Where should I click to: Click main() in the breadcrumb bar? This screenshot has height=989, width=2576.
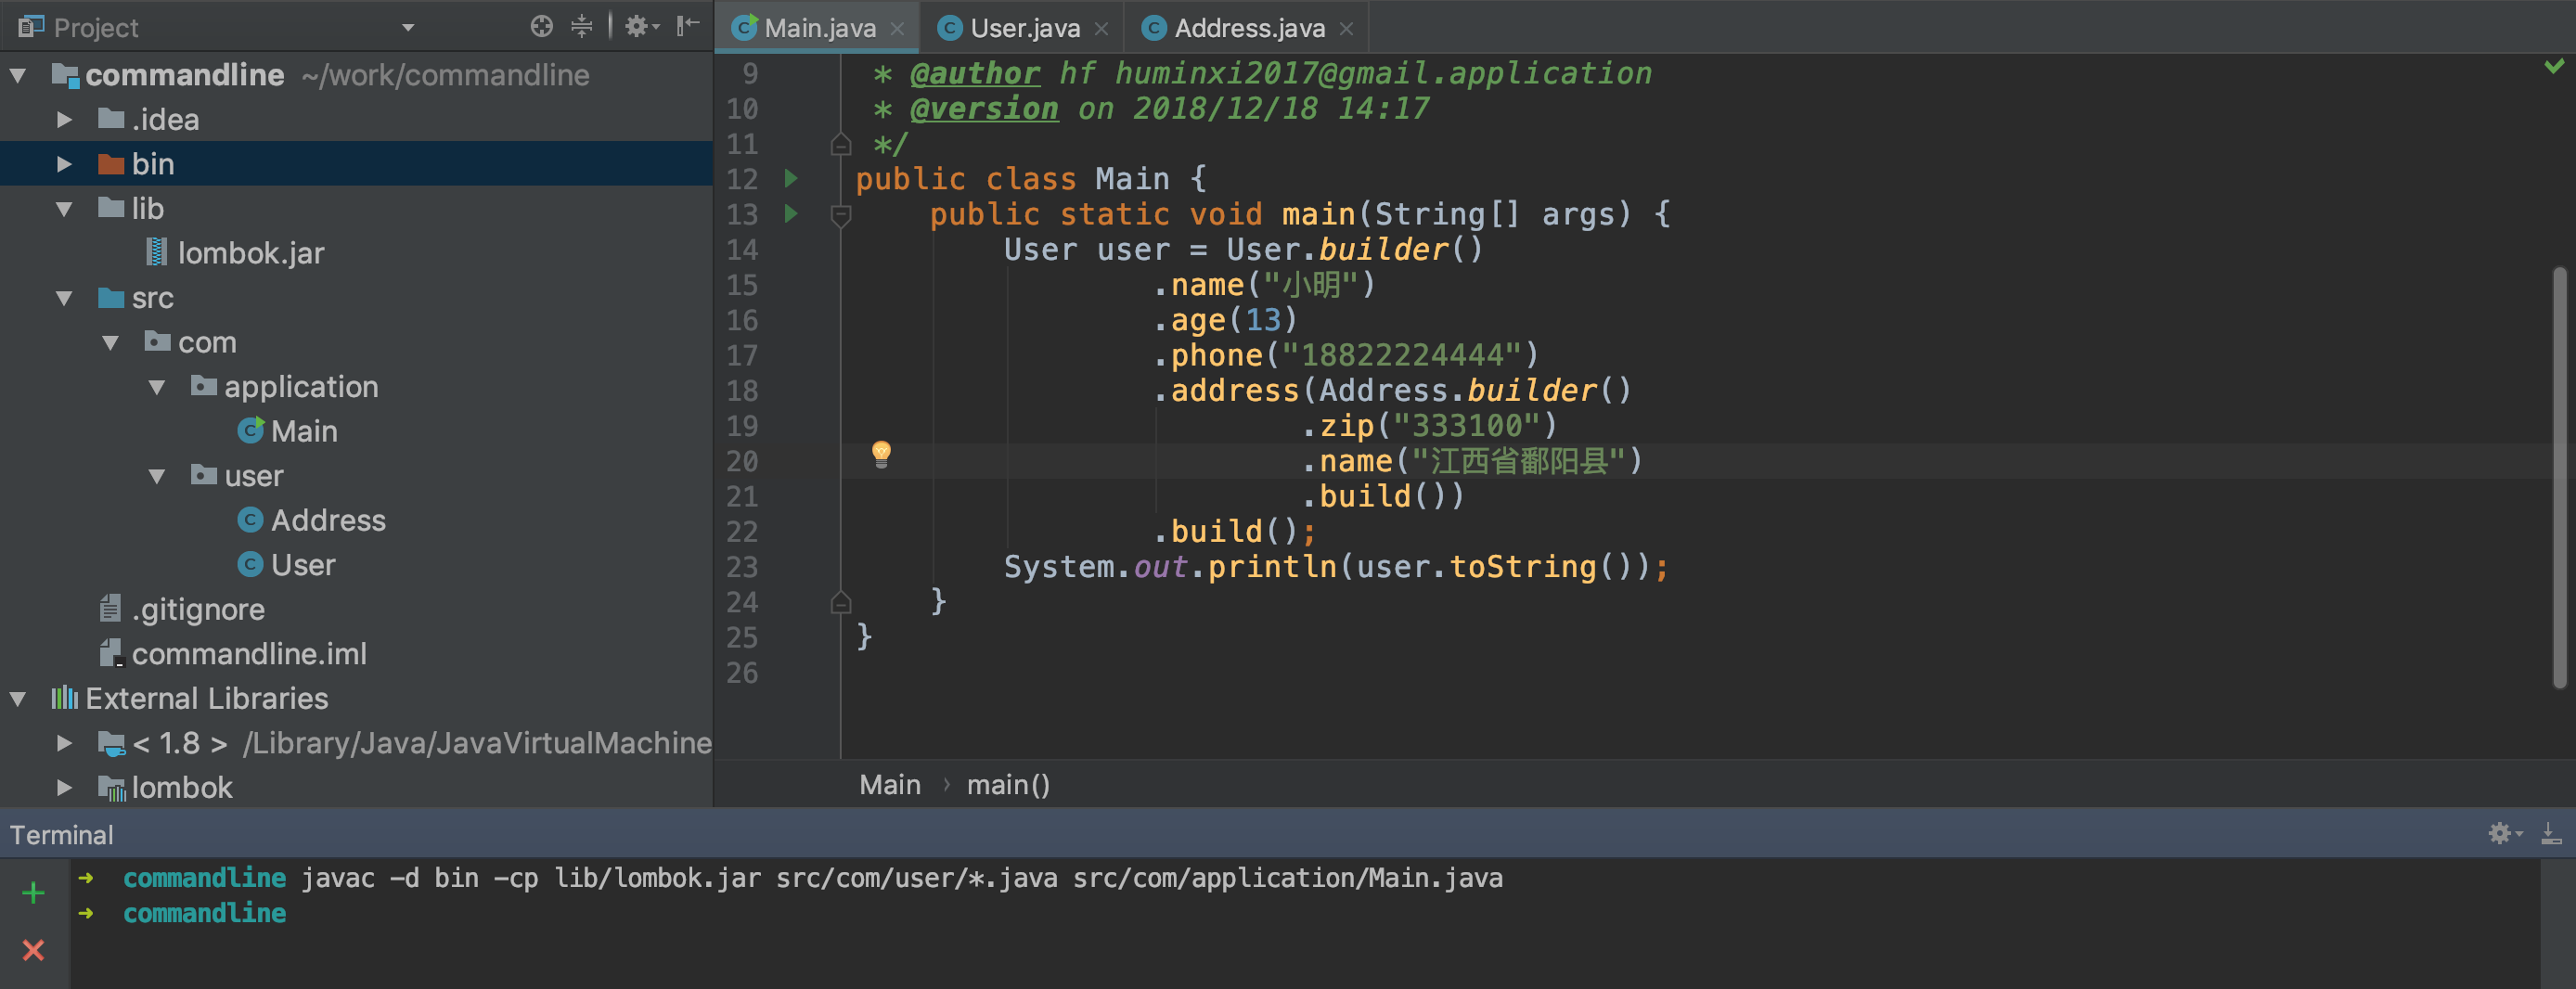[x=1007, y=785]
